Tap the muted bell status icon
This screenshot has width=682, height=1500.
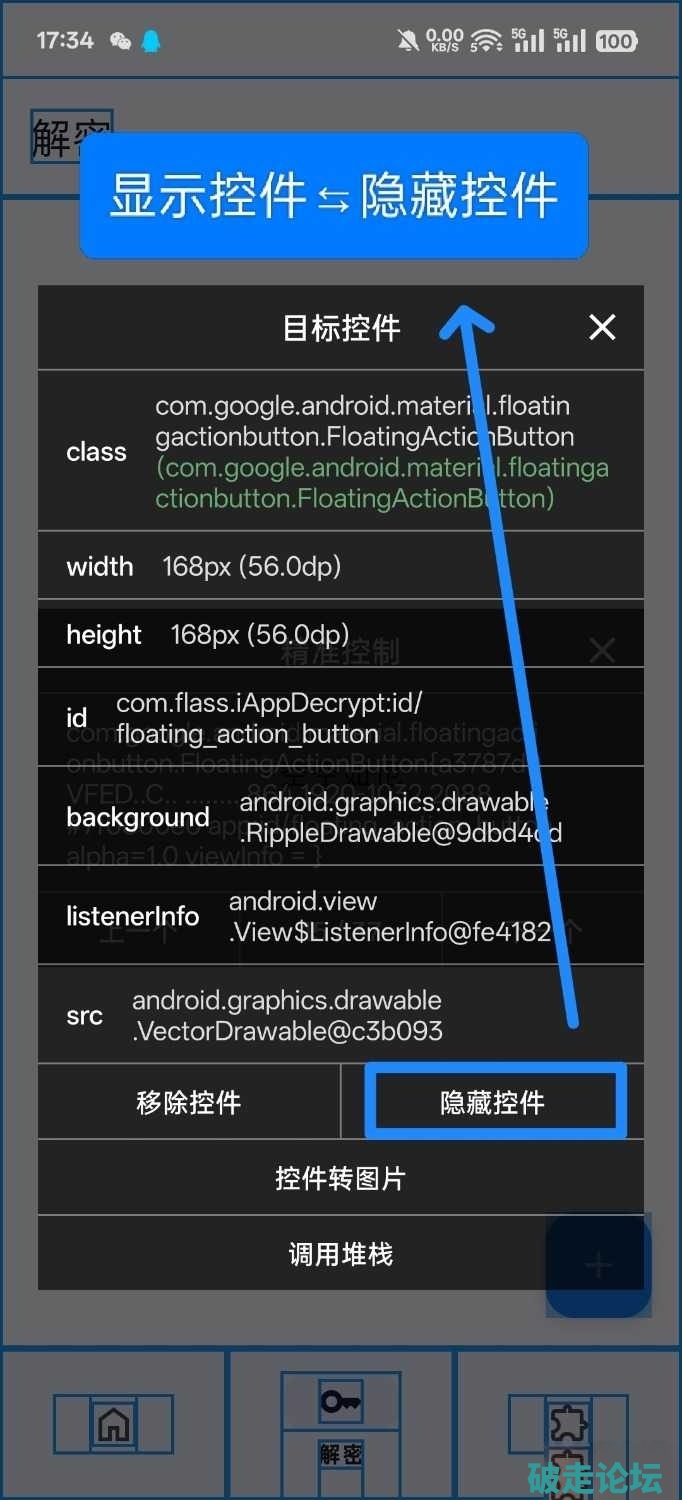[x=408, y=41]
